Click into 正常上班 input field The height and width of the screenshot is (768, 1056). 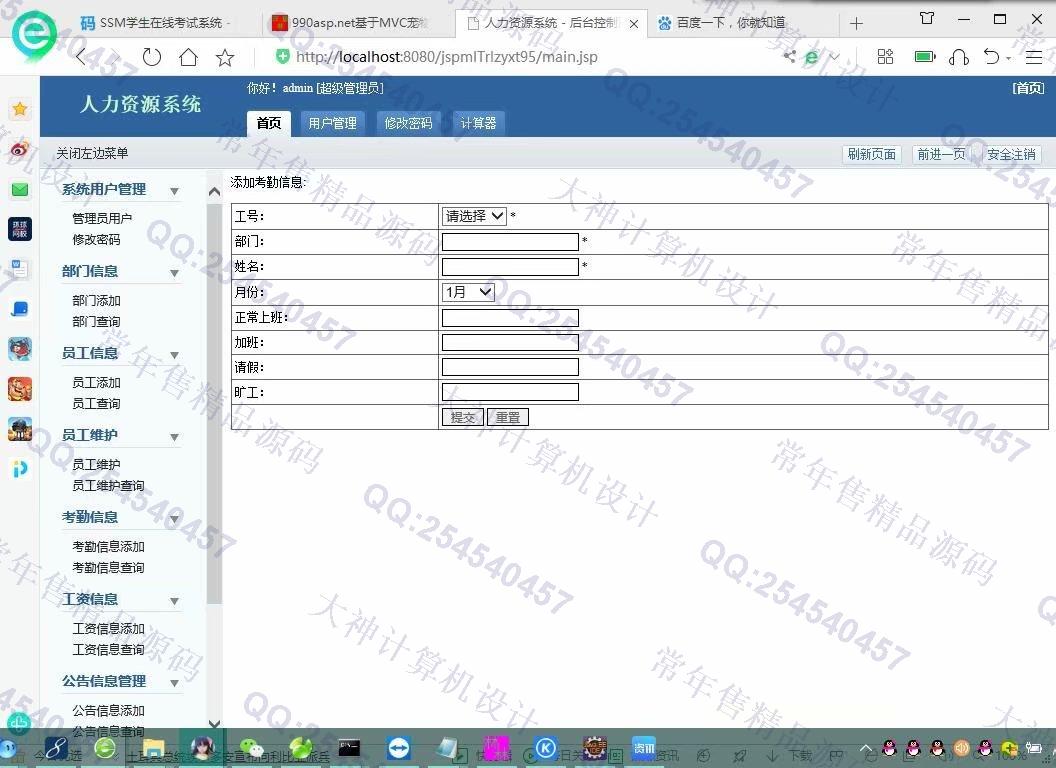coord(510,317)
